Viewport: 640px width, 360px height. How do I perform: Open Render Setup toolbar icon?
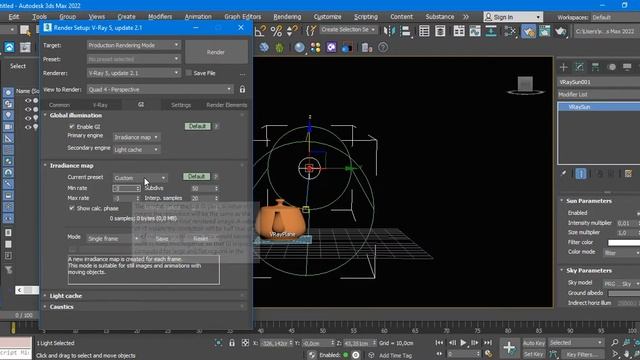529,31
